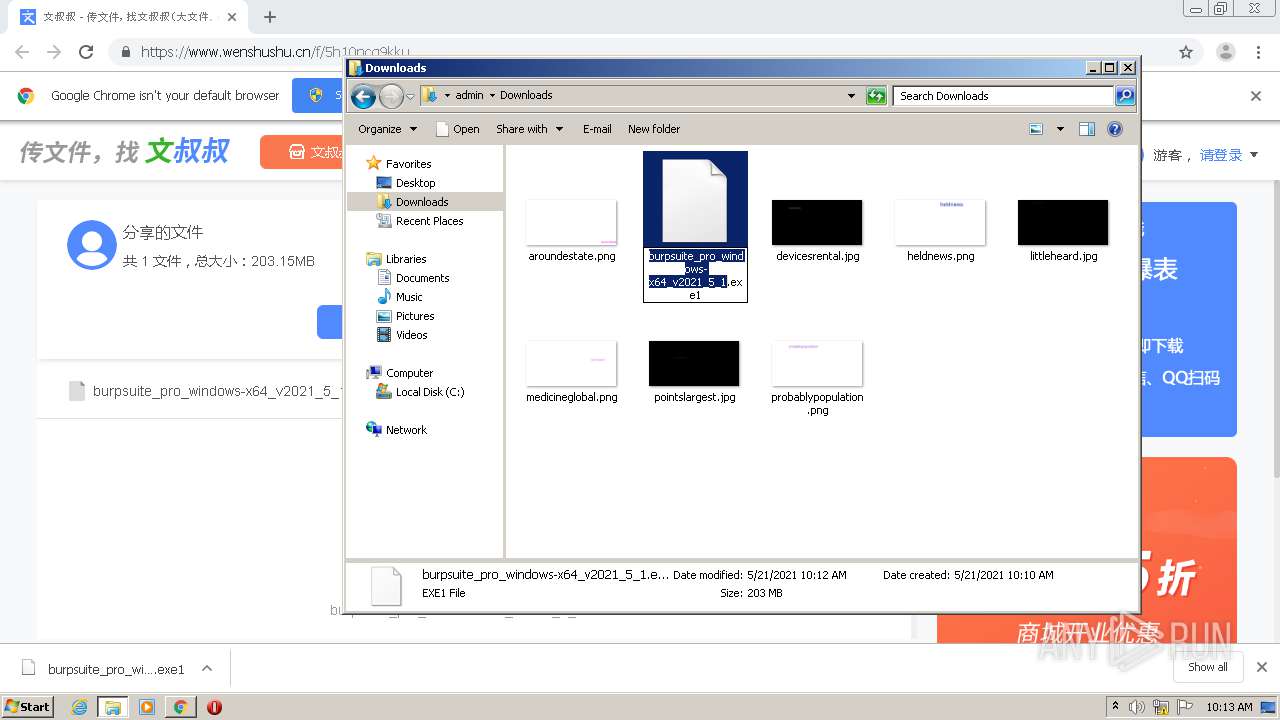This screenshot has width=1280, height=720.
Task: Click the volume speaker tray icon
Action: point(1137,707)
